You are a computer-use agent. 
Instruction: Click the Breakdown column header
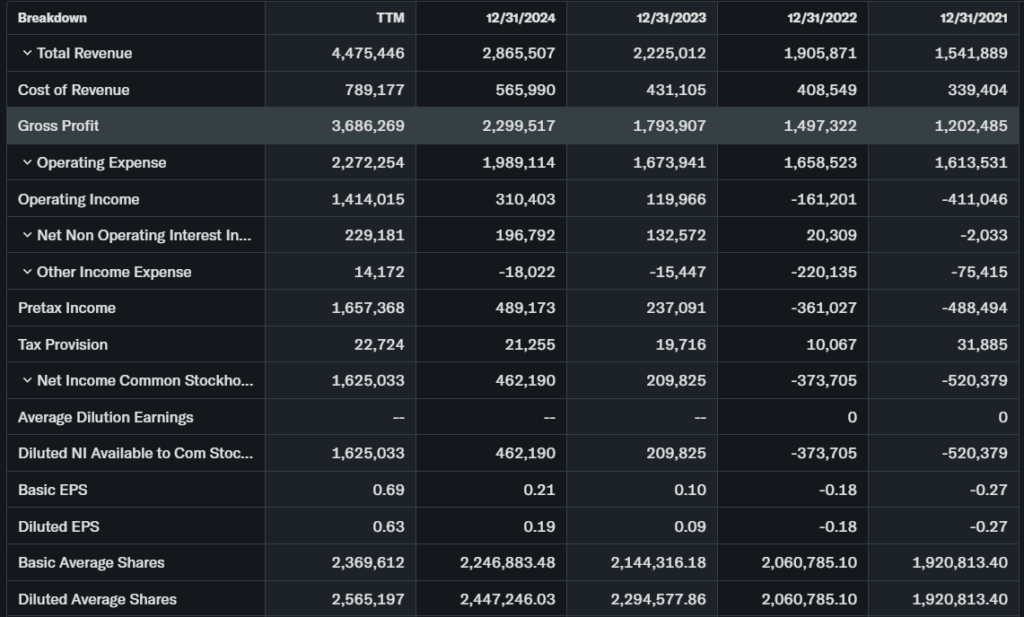[x=52, y=18]
